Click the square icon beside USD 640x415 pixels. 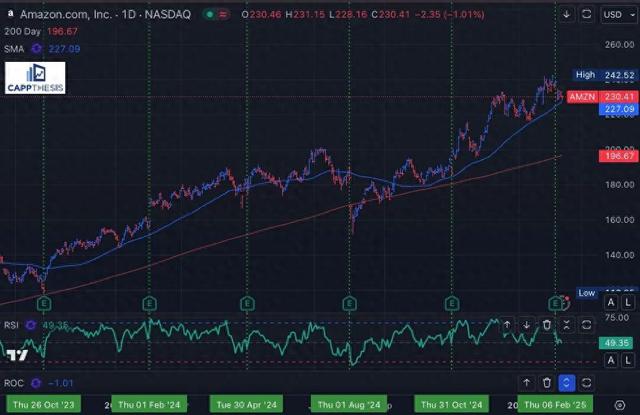click(x=586, y=15)
